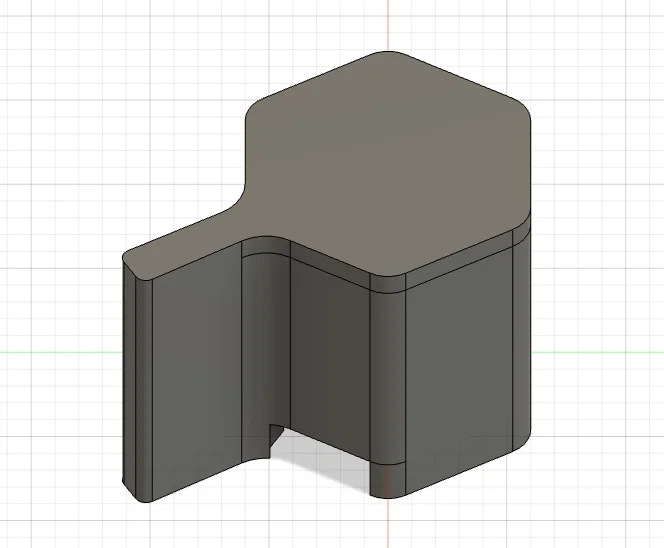This screenshot has height=548, width=664.
Task: Select the recessed inner wall face beside front corner
Action: (330, 360)
